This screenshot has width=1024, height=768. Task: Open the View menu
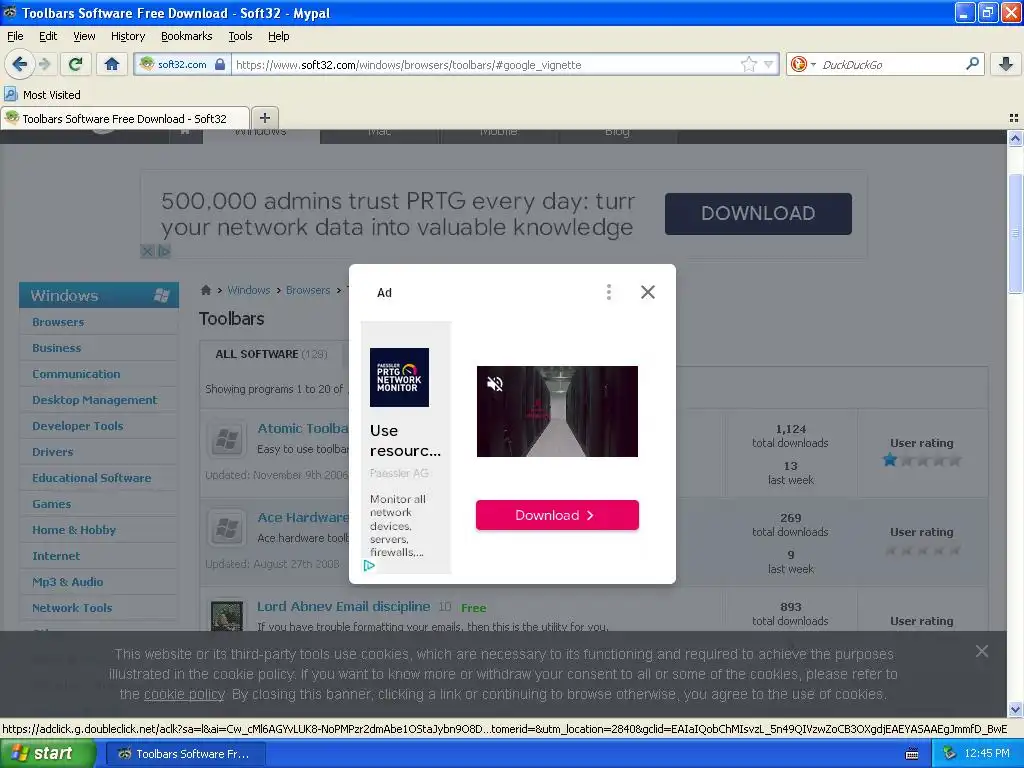pyautogui.click(x=84, y=36)
